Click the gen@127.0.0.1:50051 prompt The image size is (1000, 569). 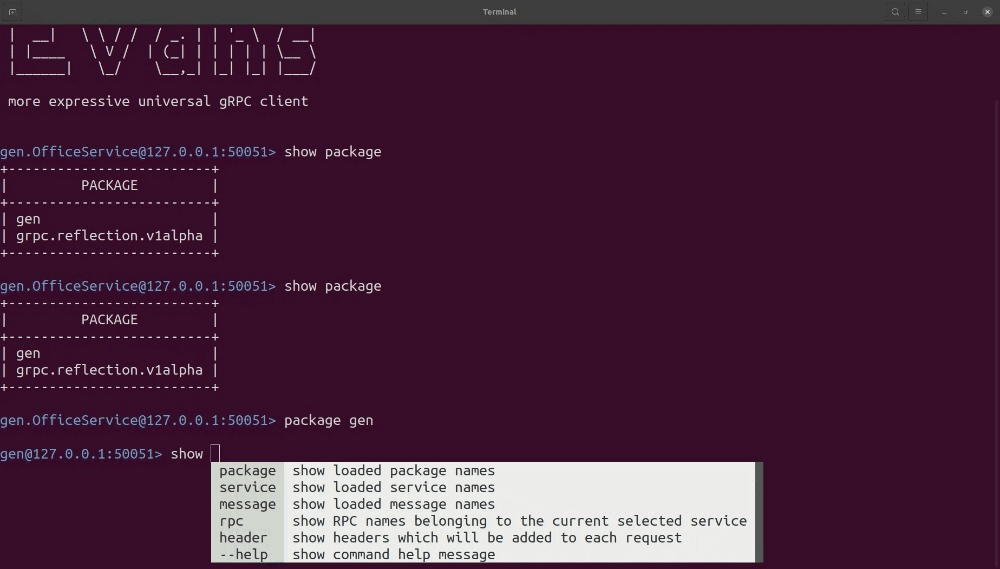coord(80,454)
